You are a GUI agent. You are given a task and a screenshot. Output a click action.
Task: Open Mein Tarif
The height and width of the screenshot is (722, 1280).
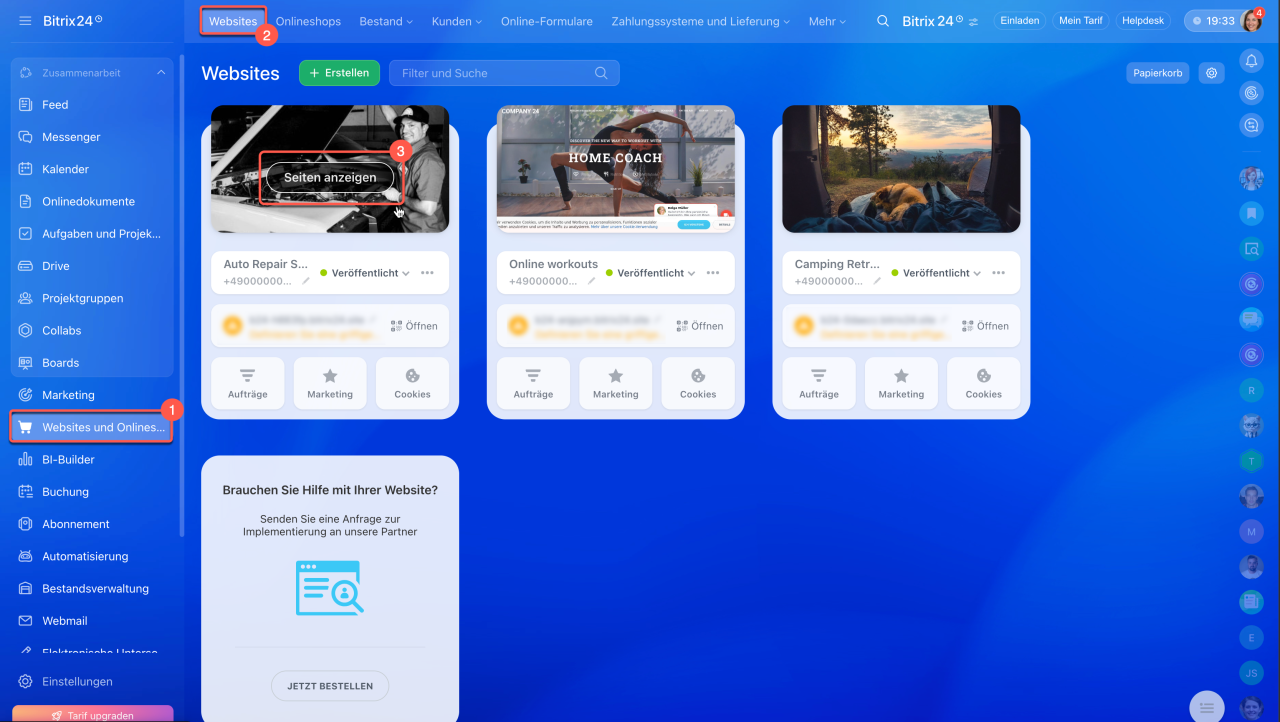1081,21
